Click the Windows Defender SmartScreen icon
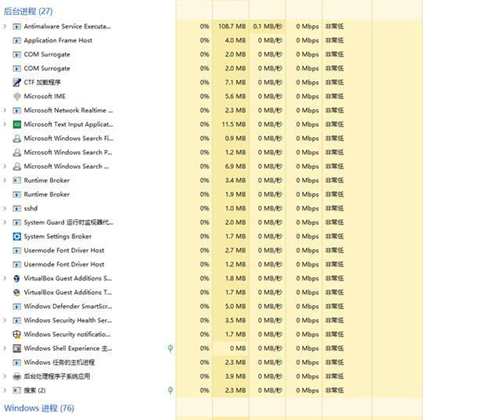Image resolution: width=500 pixels, height=420 pixels. (17, 307)
